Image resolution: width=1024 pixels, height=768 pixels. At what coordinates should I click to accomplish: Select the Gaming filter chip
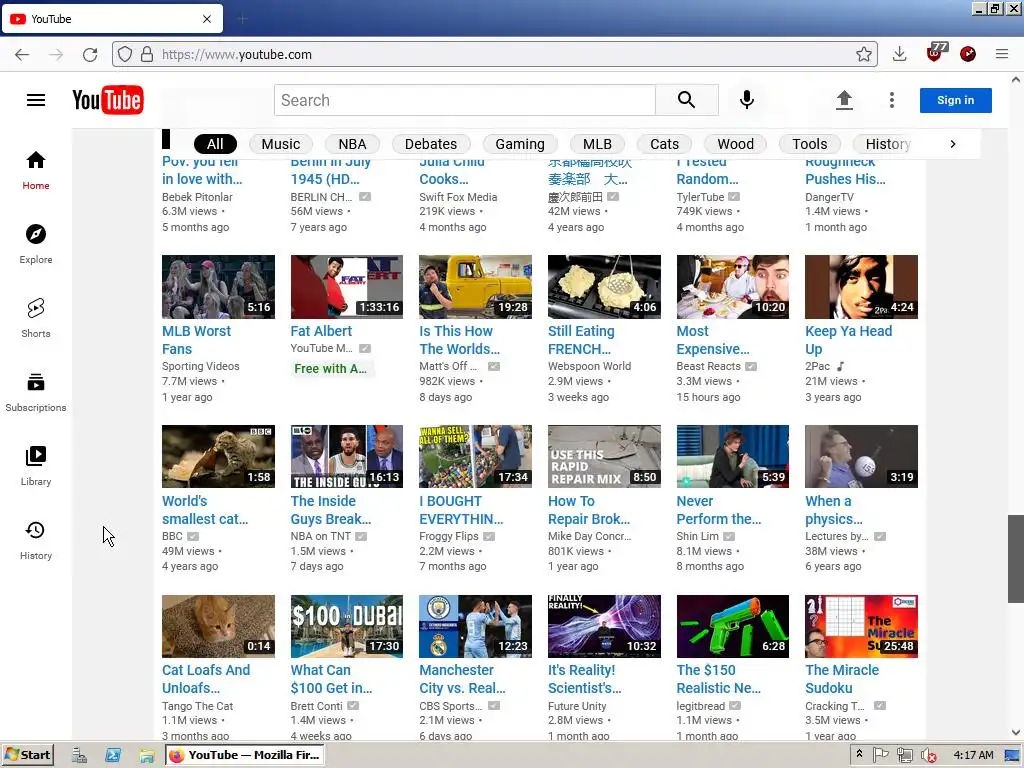tap(520, 144)
